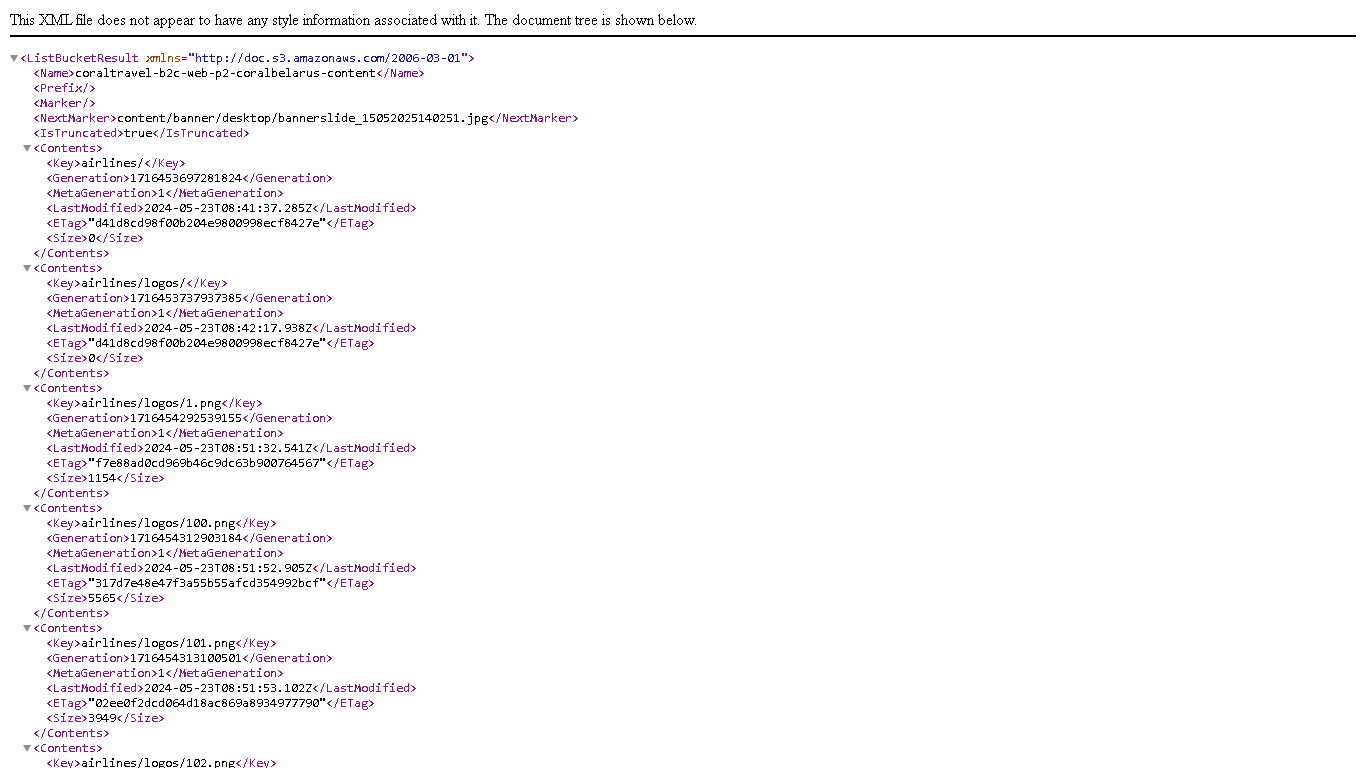This screenshot has height=768, width=1366.
Task: Click the Size 5565 line
Action: tap(105, 598)
